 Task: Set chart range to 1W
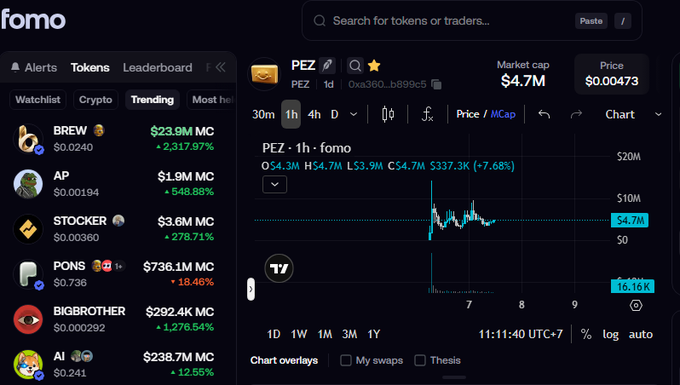coord(299,334)
